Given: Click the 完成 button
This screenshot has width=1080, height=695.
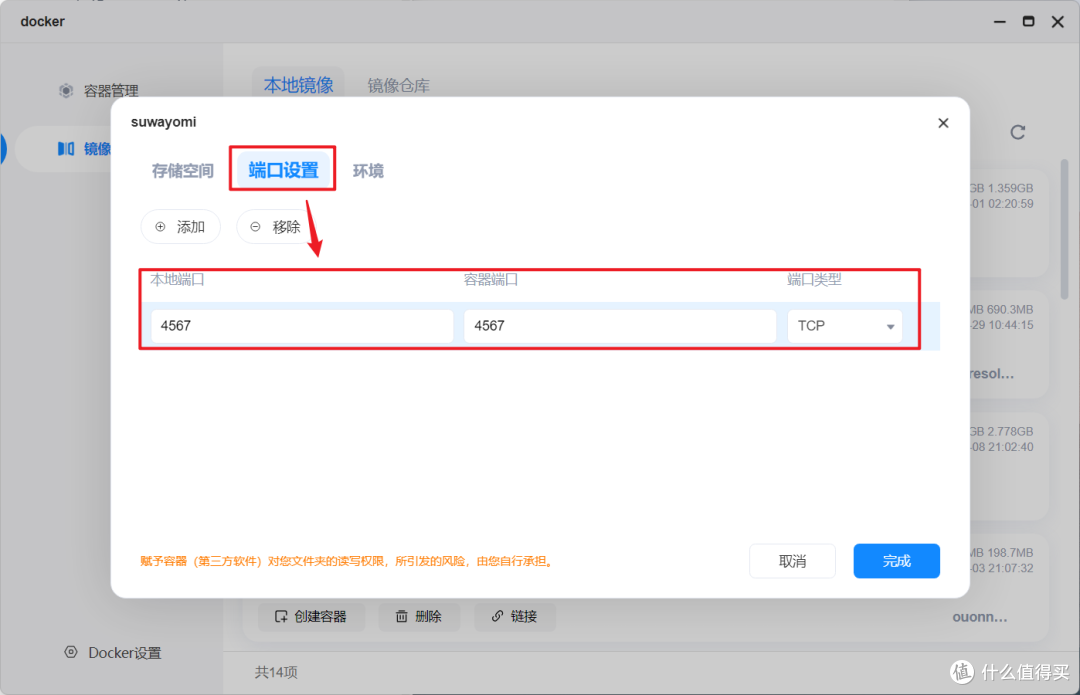Looking at the screenshot, I should [x=896, y=561].
